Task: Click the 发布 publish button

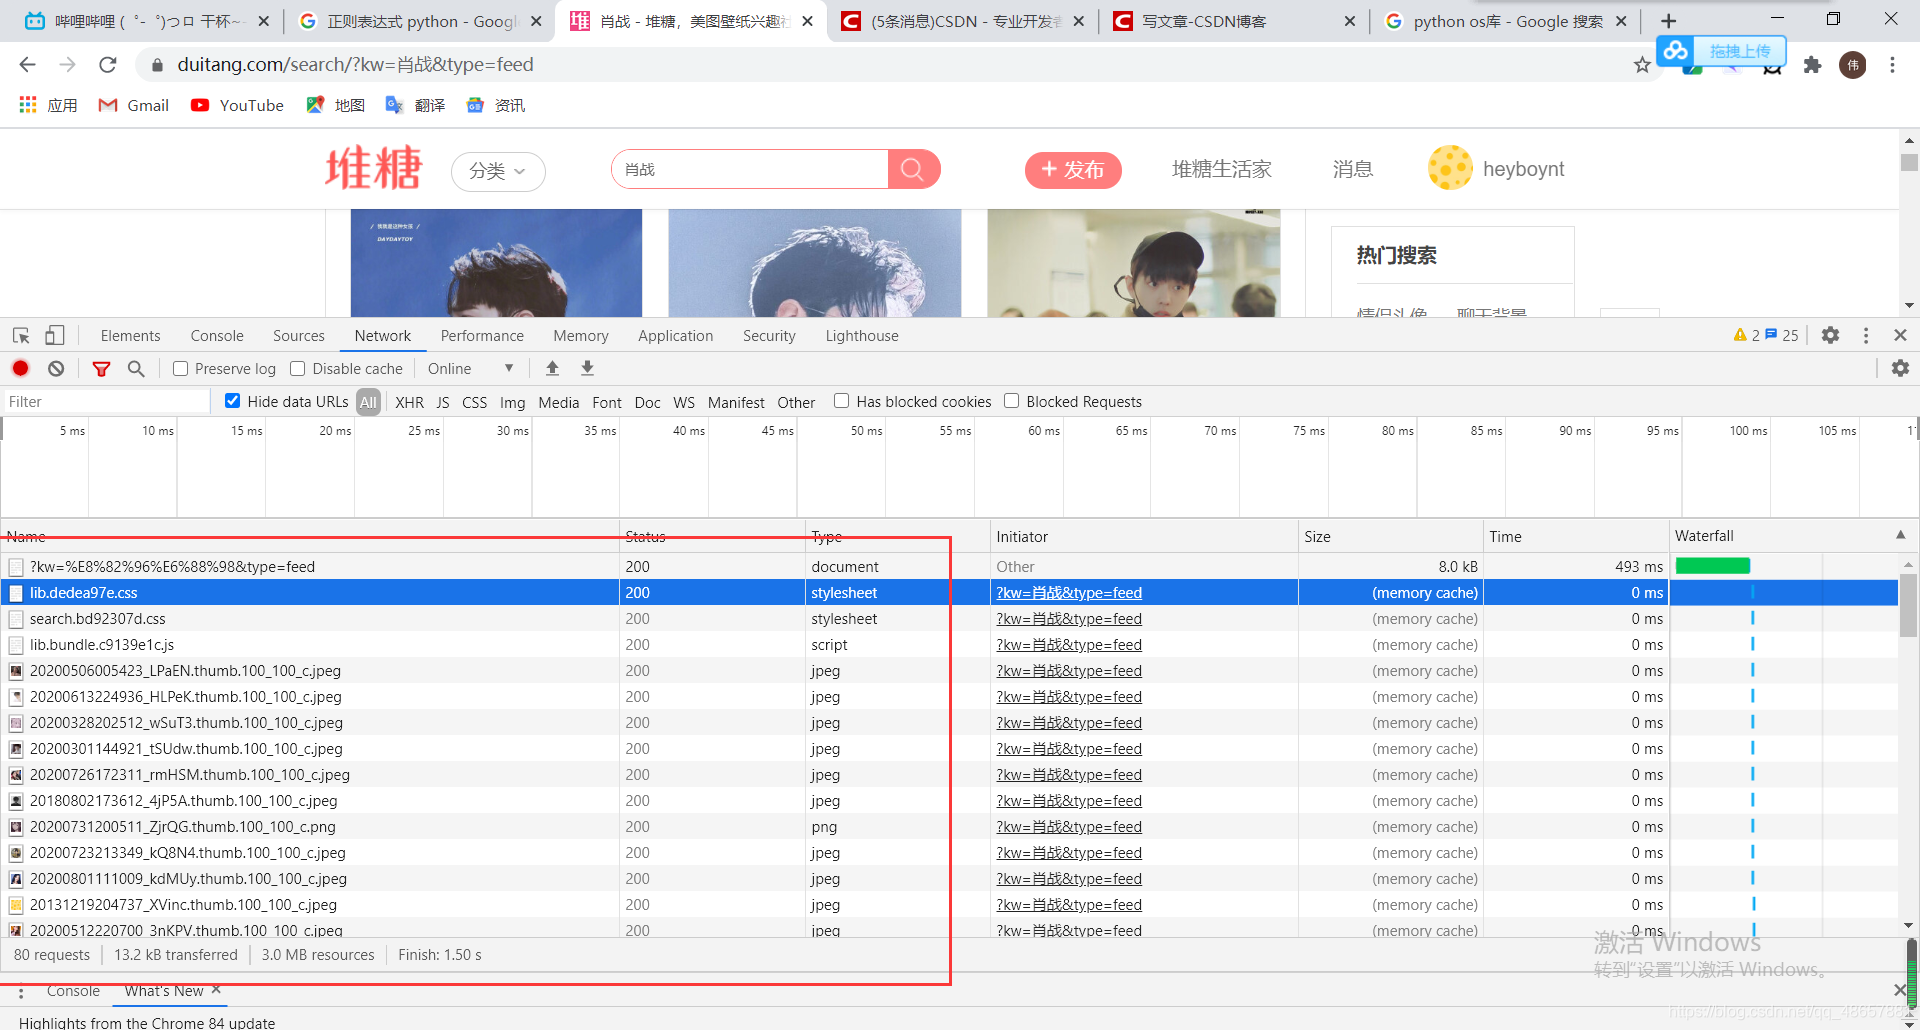Action: 1073,170
